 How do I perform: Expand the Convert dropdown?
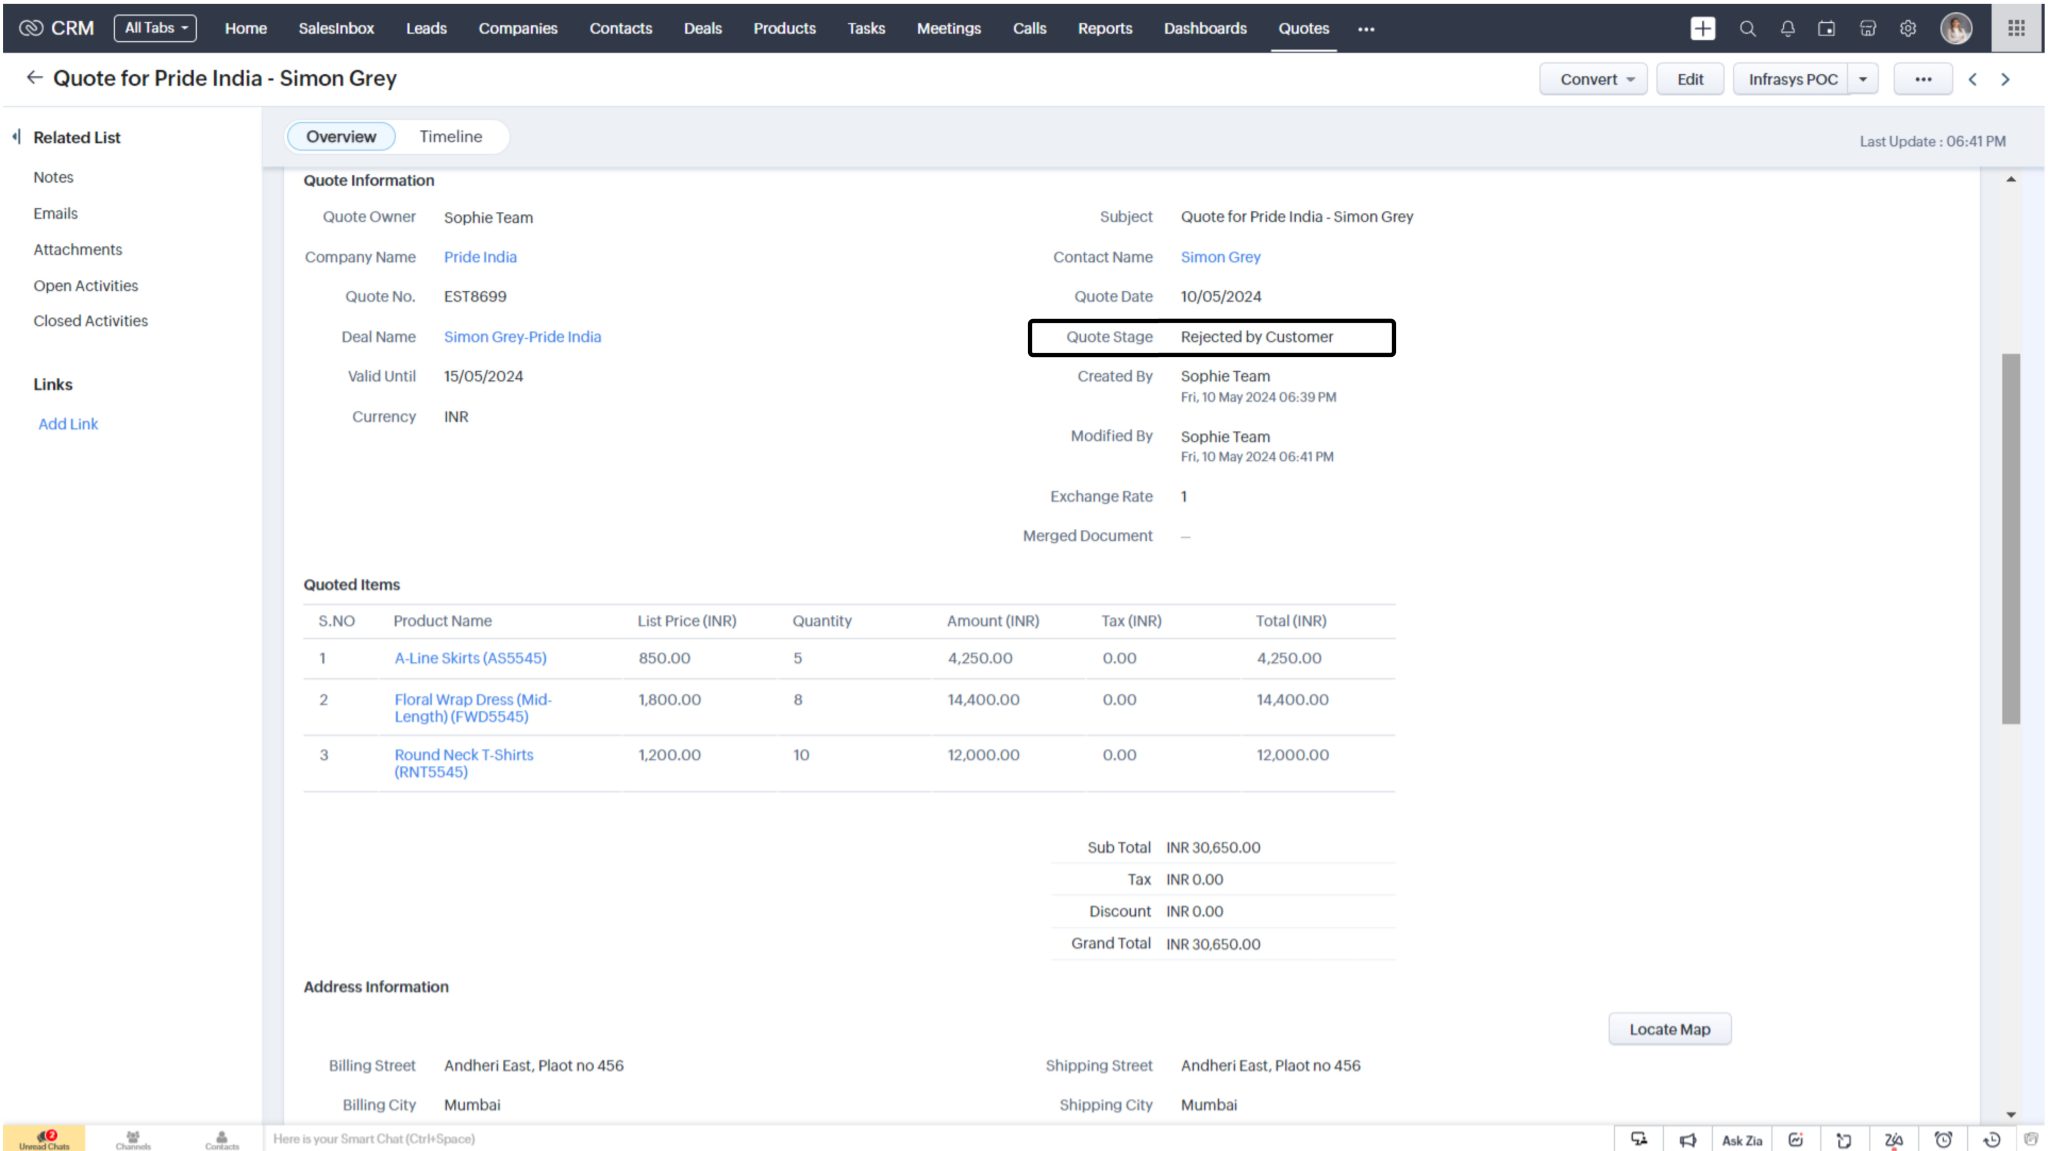click(1594, 78)
